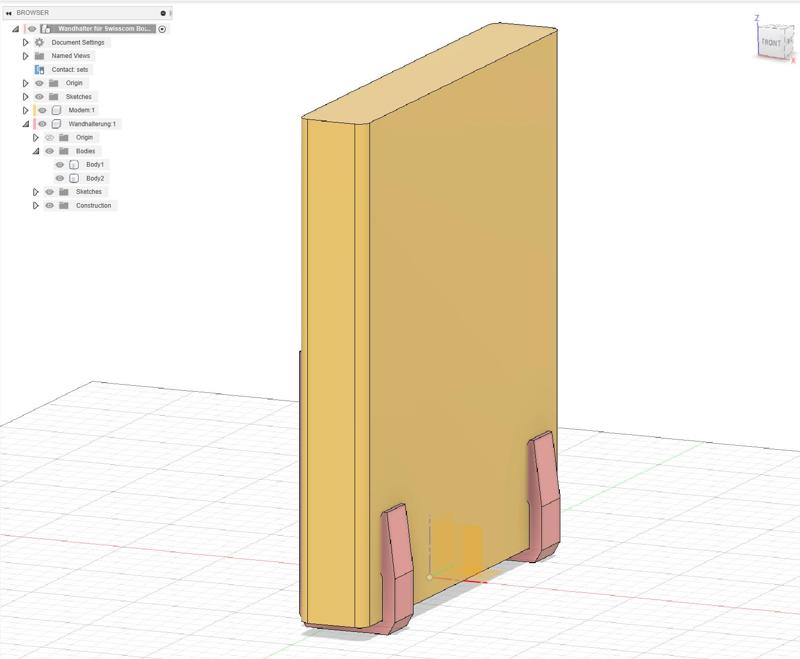
Task: Click the root component document icon
Action: point(46,29)
